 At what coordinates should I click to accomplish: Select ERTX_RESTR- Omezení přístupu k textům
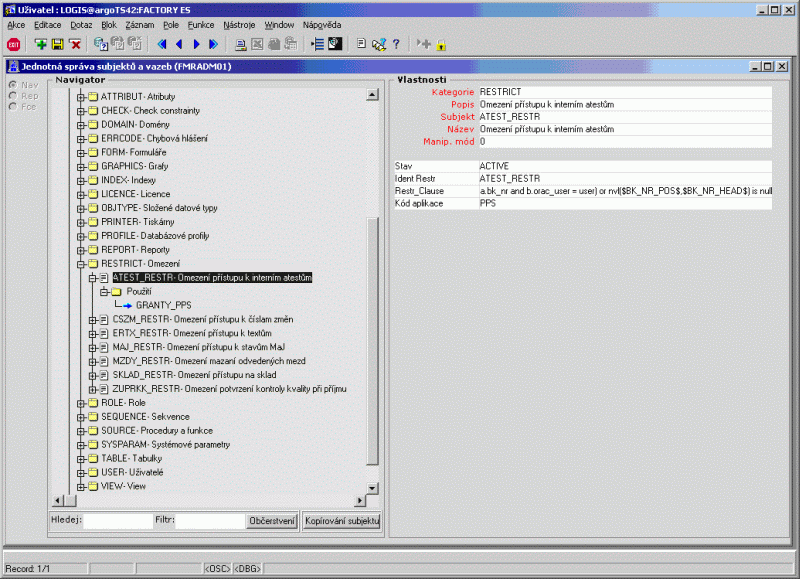[x=192, y=334]
